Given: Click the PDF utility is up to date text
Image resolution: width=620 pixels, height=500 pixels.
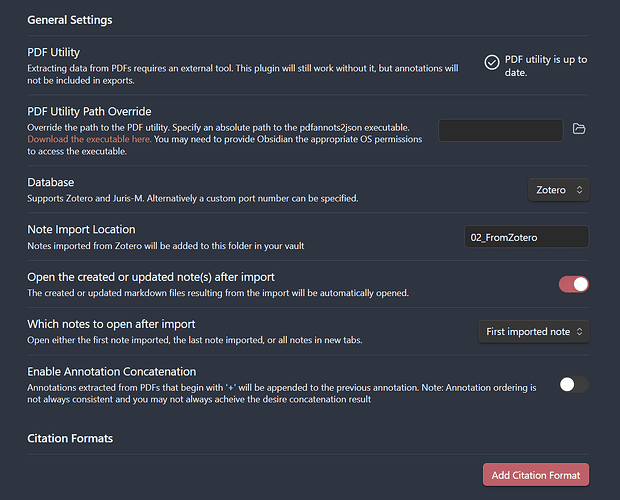Looking at the screenshot, I should pyautogui.click(x=546, y=66).
